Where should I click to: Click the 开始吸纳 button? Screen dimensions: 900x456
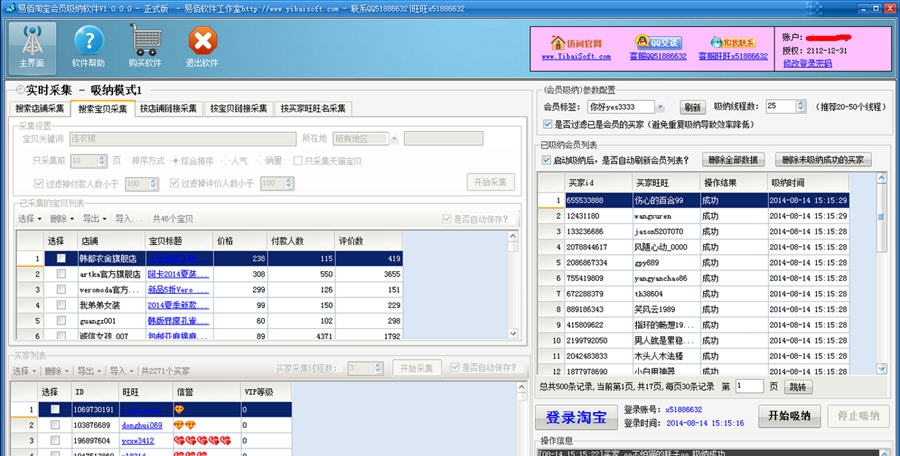click(789, 416)
